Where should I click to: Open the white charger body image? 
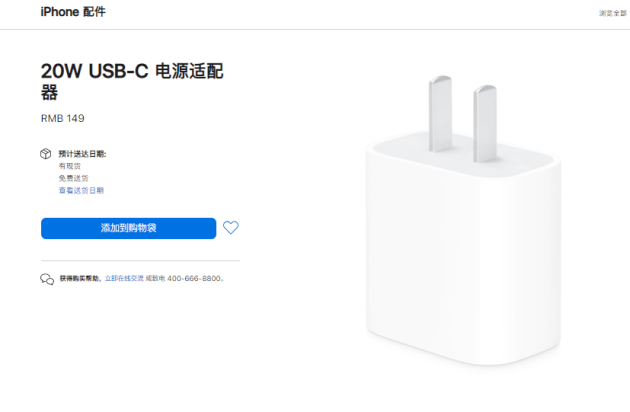(x=463, y=249)
